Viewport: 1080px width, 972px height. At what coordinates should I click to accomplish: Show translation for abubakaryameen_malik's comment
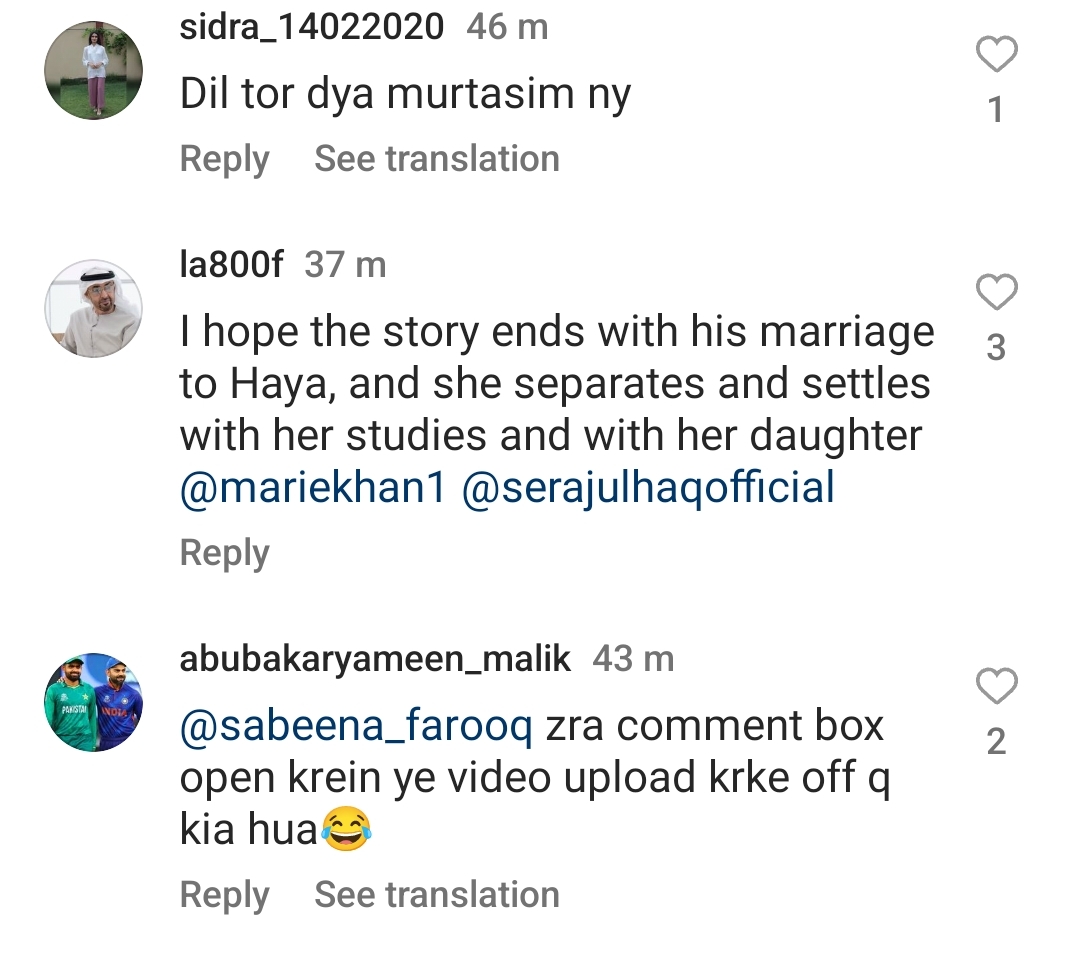coord(437,893)
